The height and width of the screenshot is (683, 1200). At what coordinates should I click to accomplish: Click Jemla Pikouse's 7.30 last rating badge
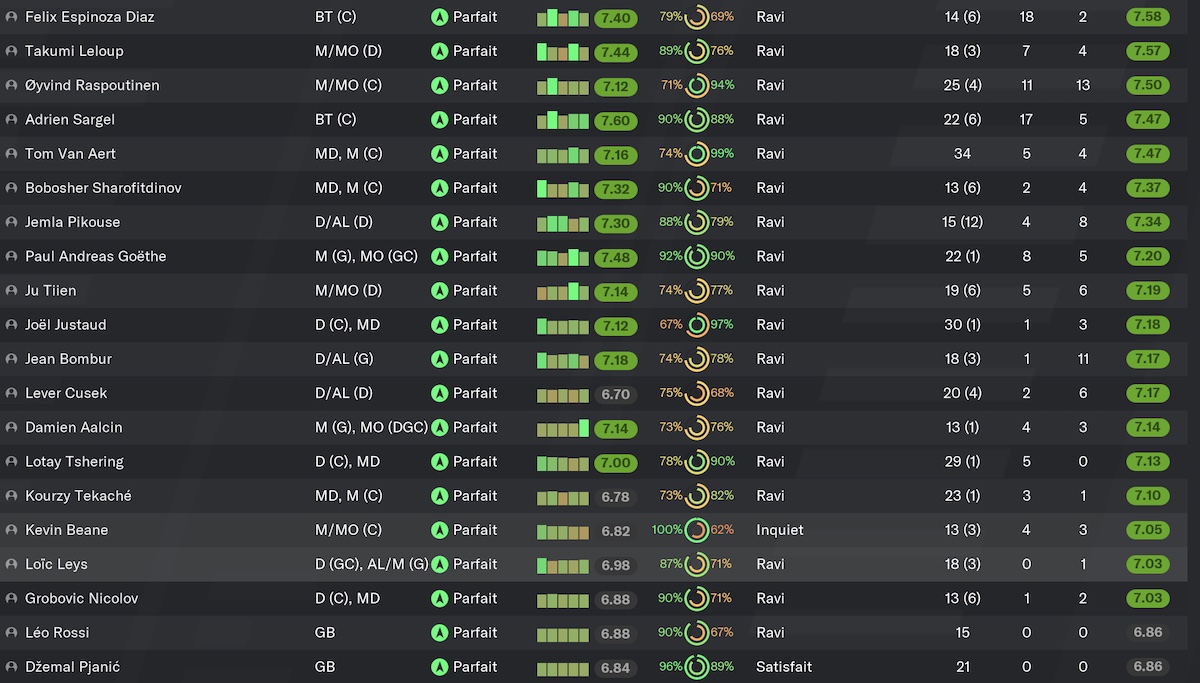616,223
